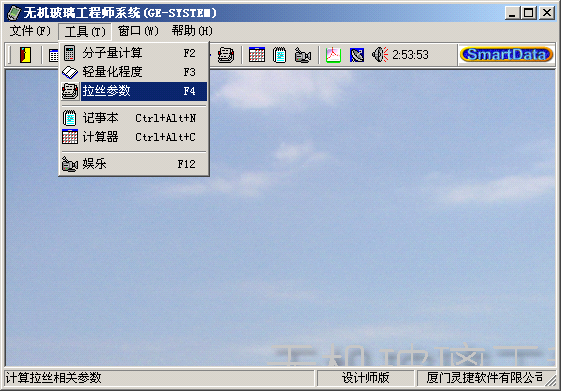Close the open 工具(T) menu
This screenshot has height=391, width=561.
85,31
